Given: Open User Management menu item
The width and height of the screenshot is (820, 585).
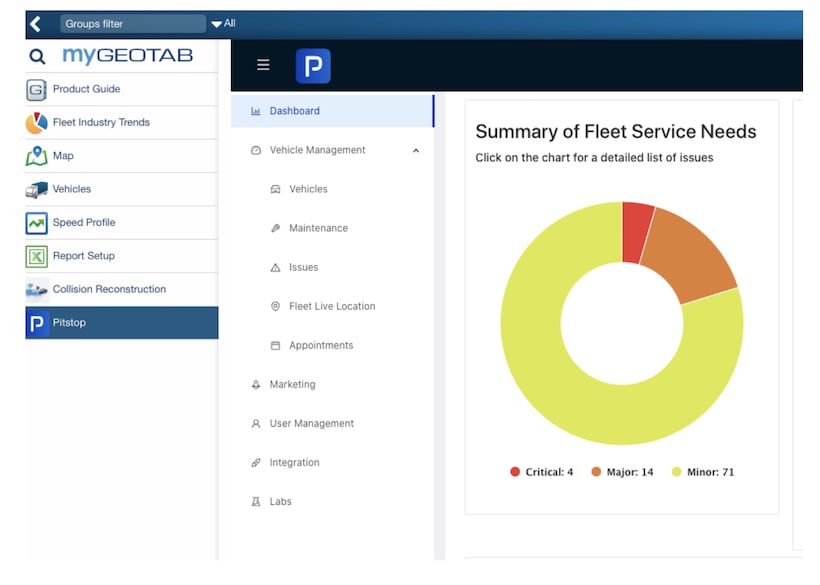Looking at the screenshot, I should pyautogui.click(x=312, y=423).
